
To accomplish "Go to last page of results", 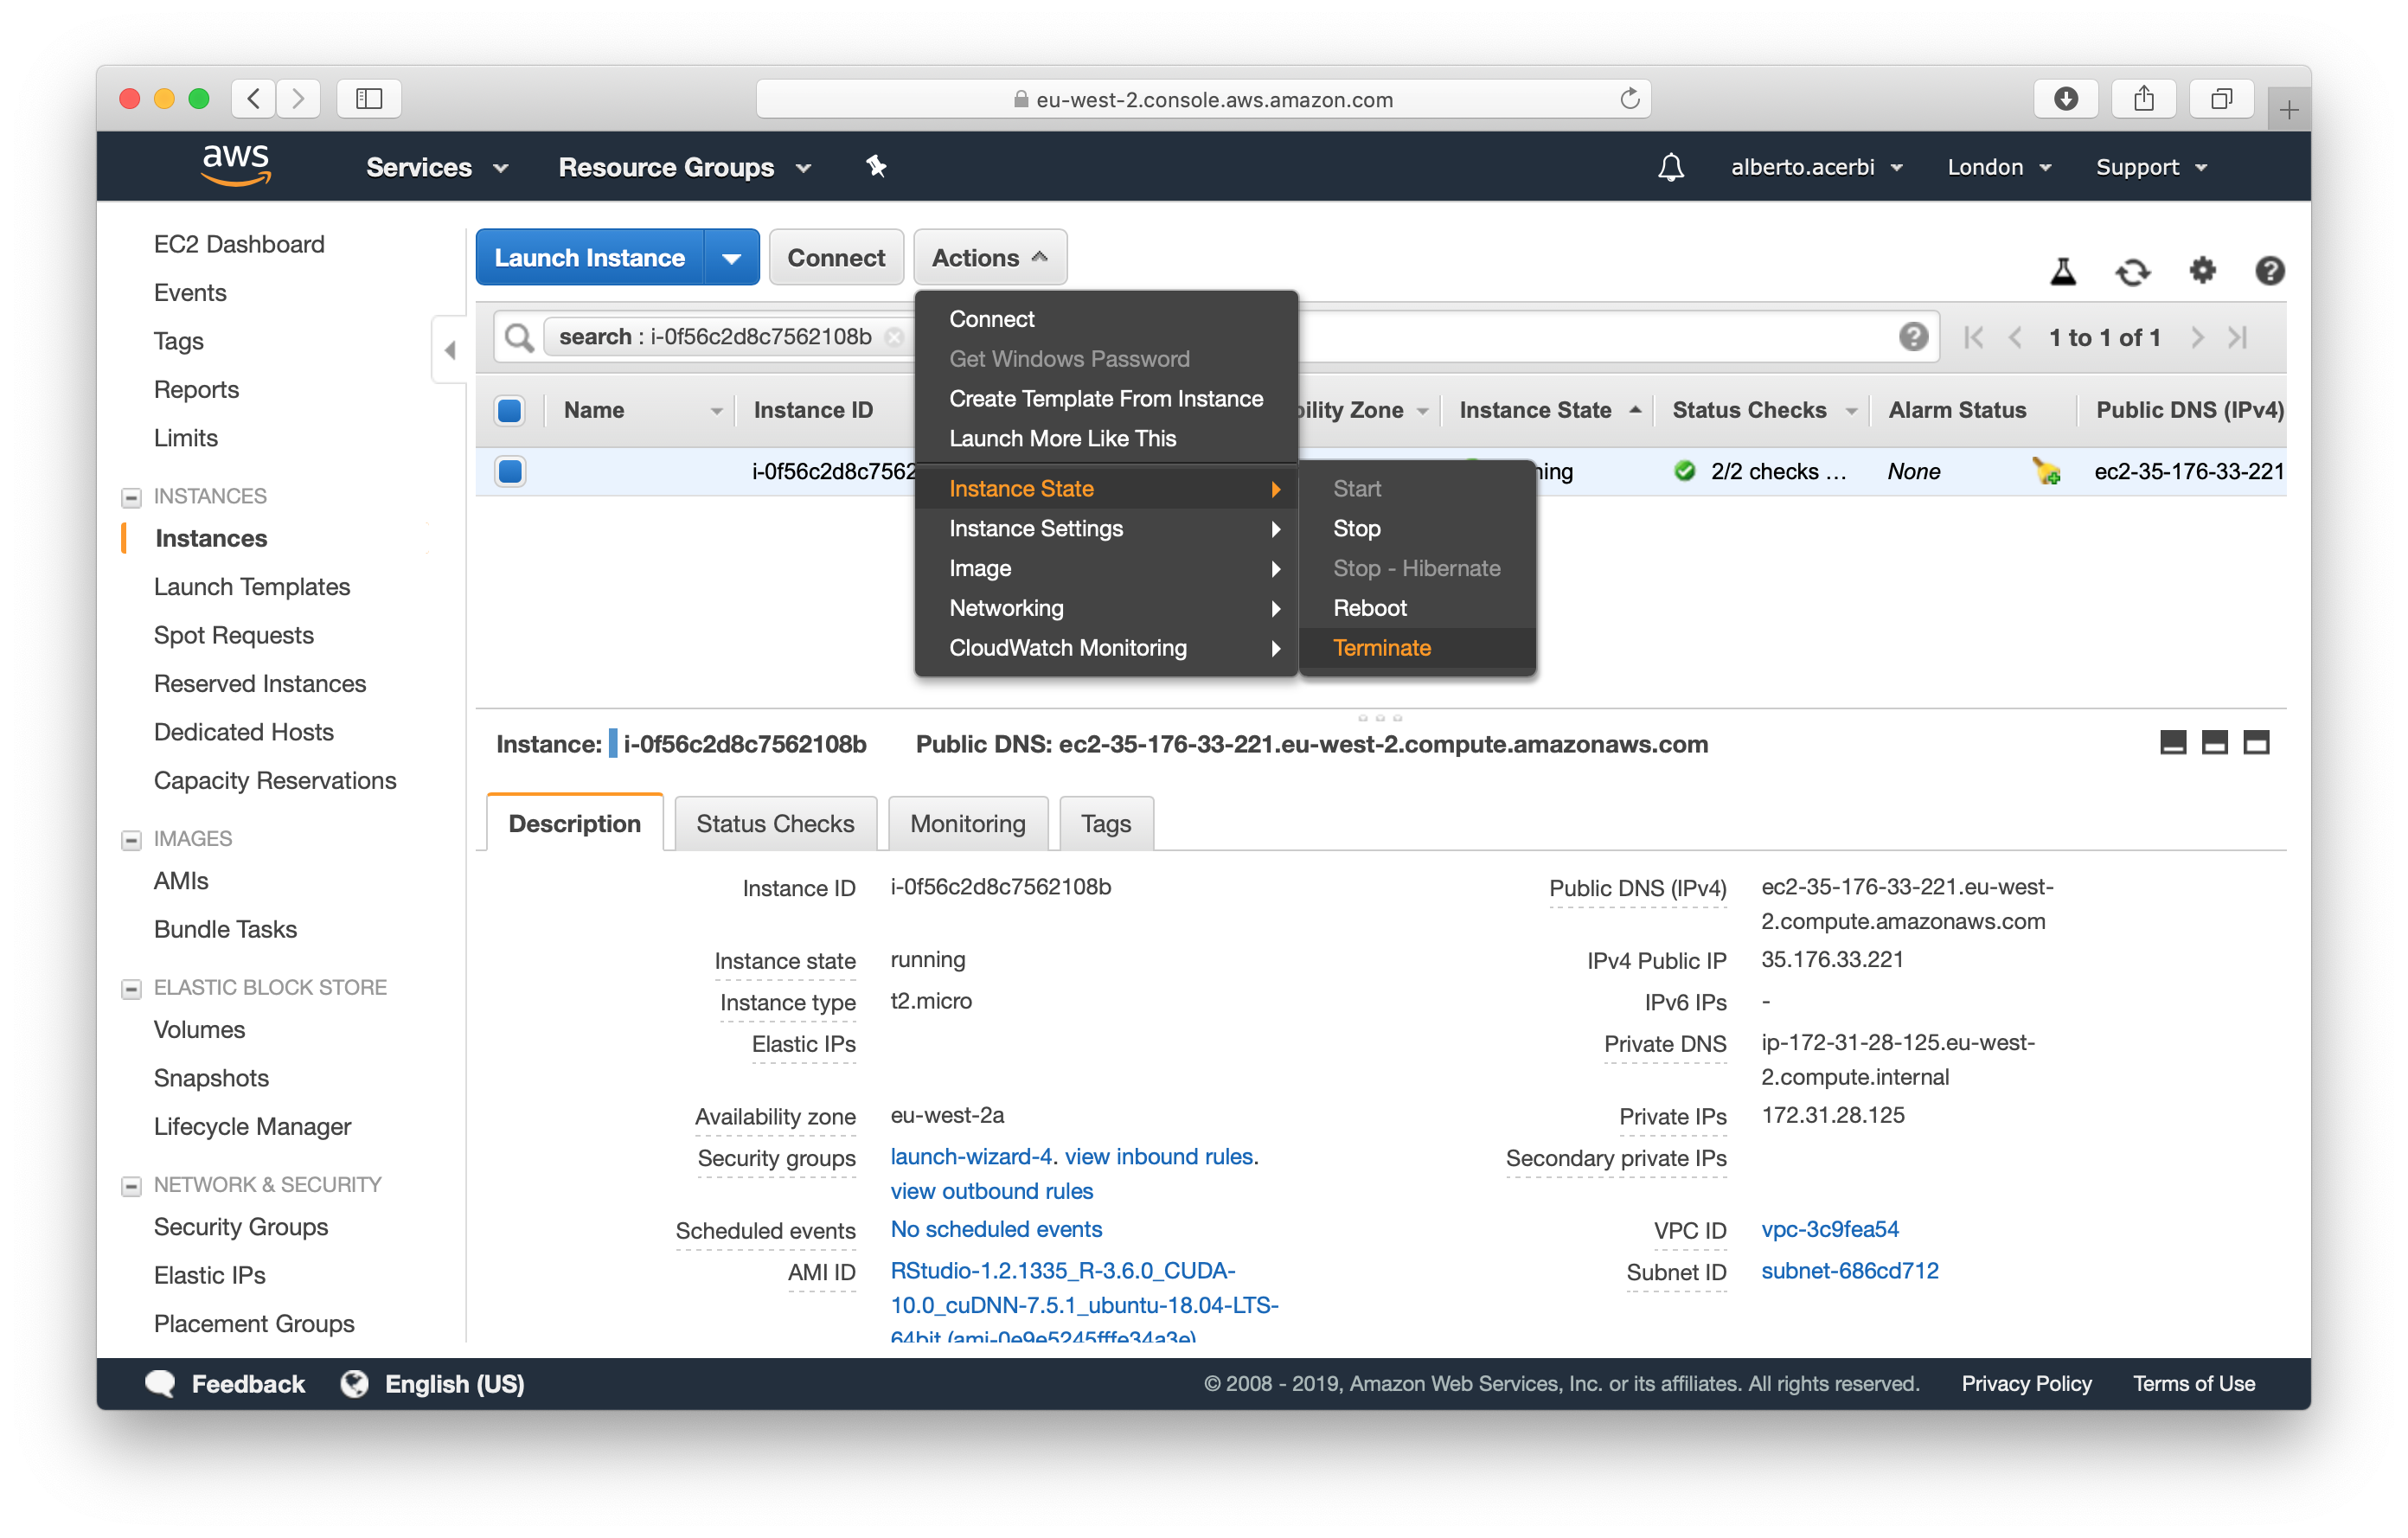I will tap(2238, 337).
